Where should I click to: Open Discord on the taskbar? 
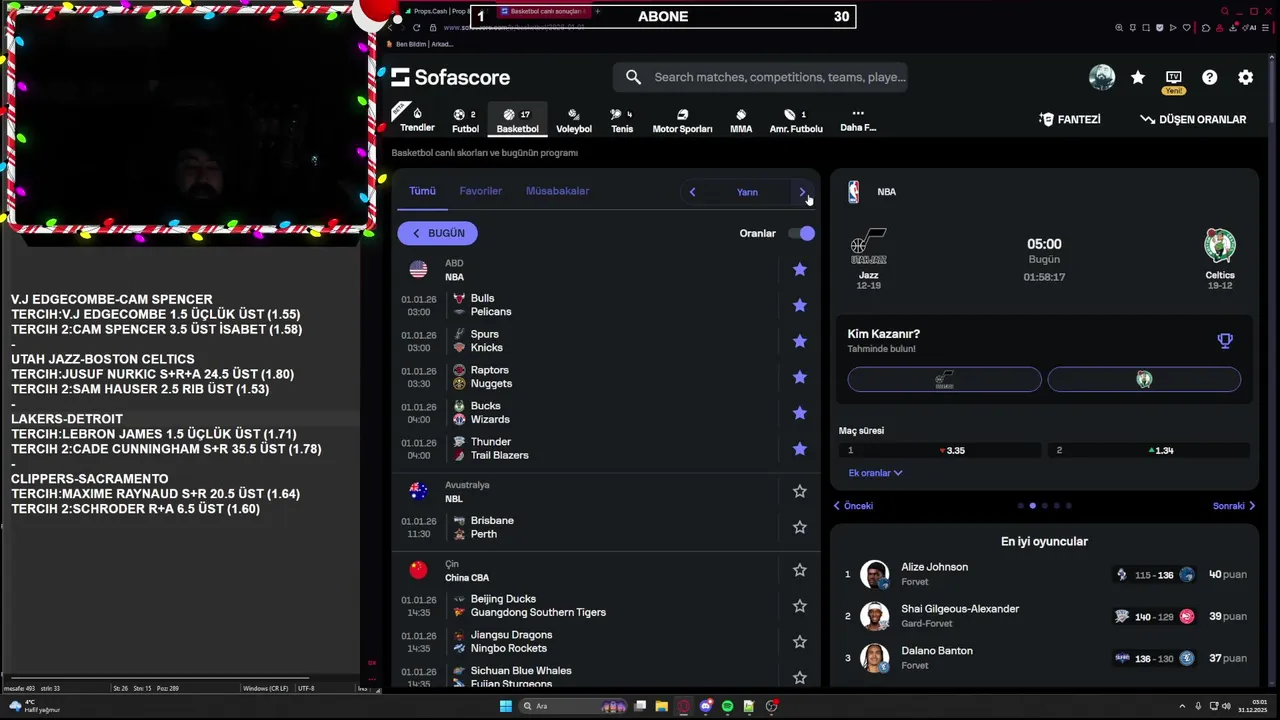pos(706,706)
